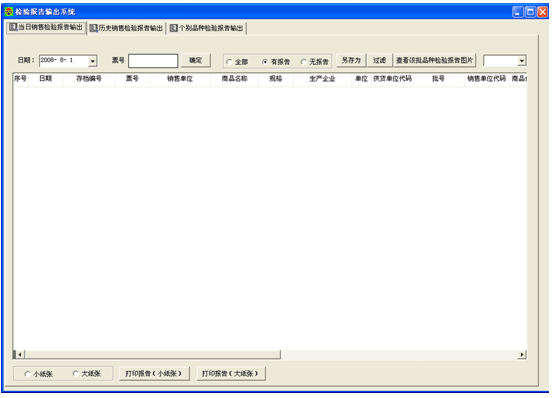The image size is (553, 398).
Task: Click the 序号 column header
Action: click(x=20, y=79)
